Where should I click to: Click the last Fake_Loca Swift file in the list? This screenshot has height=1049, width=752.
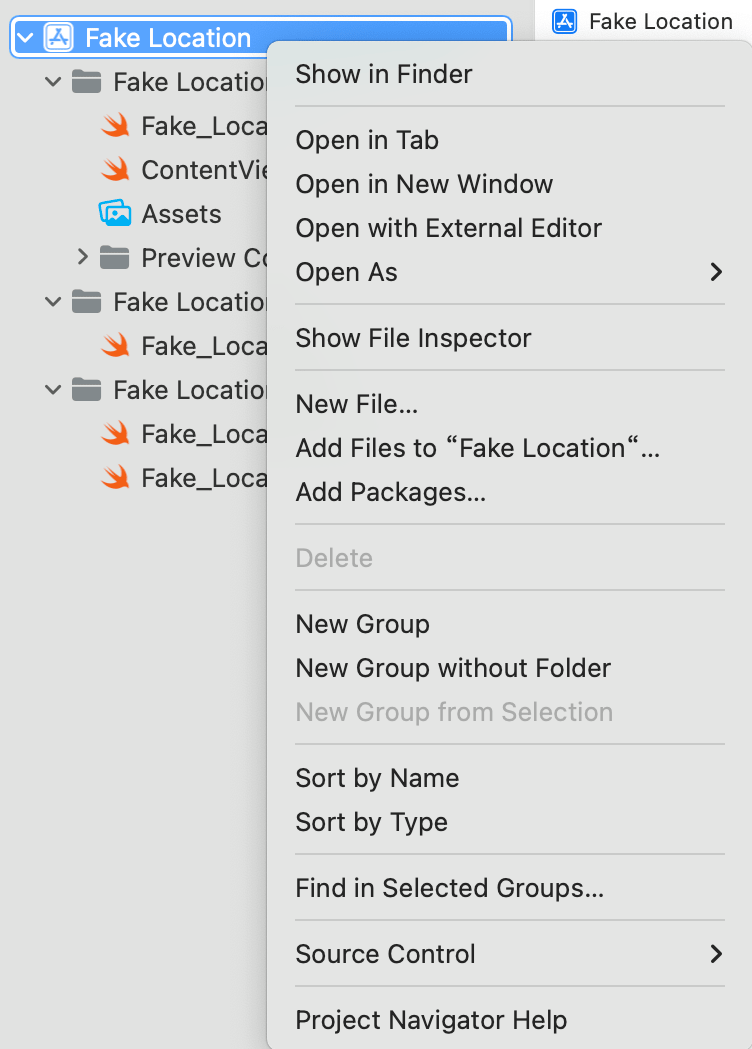184,478
